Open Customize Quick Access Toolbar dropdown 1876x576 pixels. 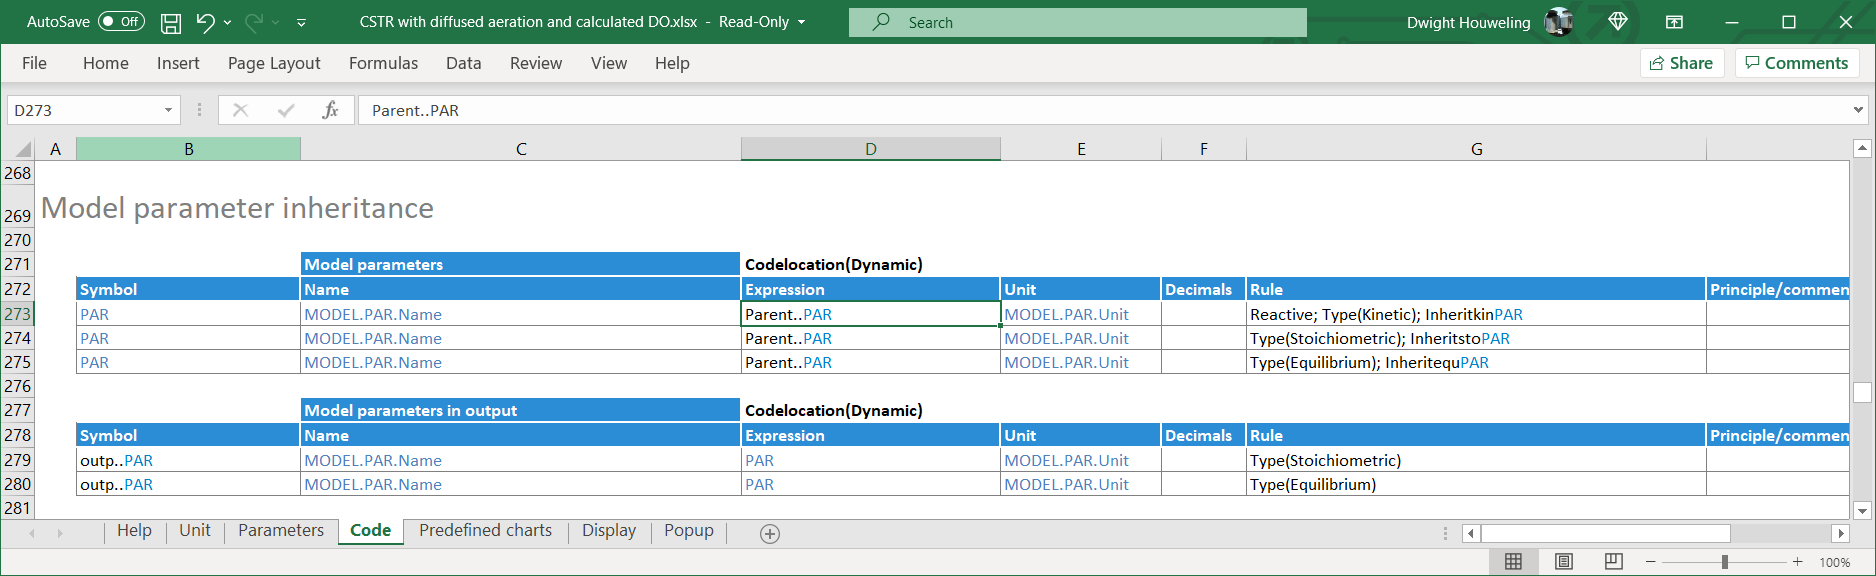[301, 22]
